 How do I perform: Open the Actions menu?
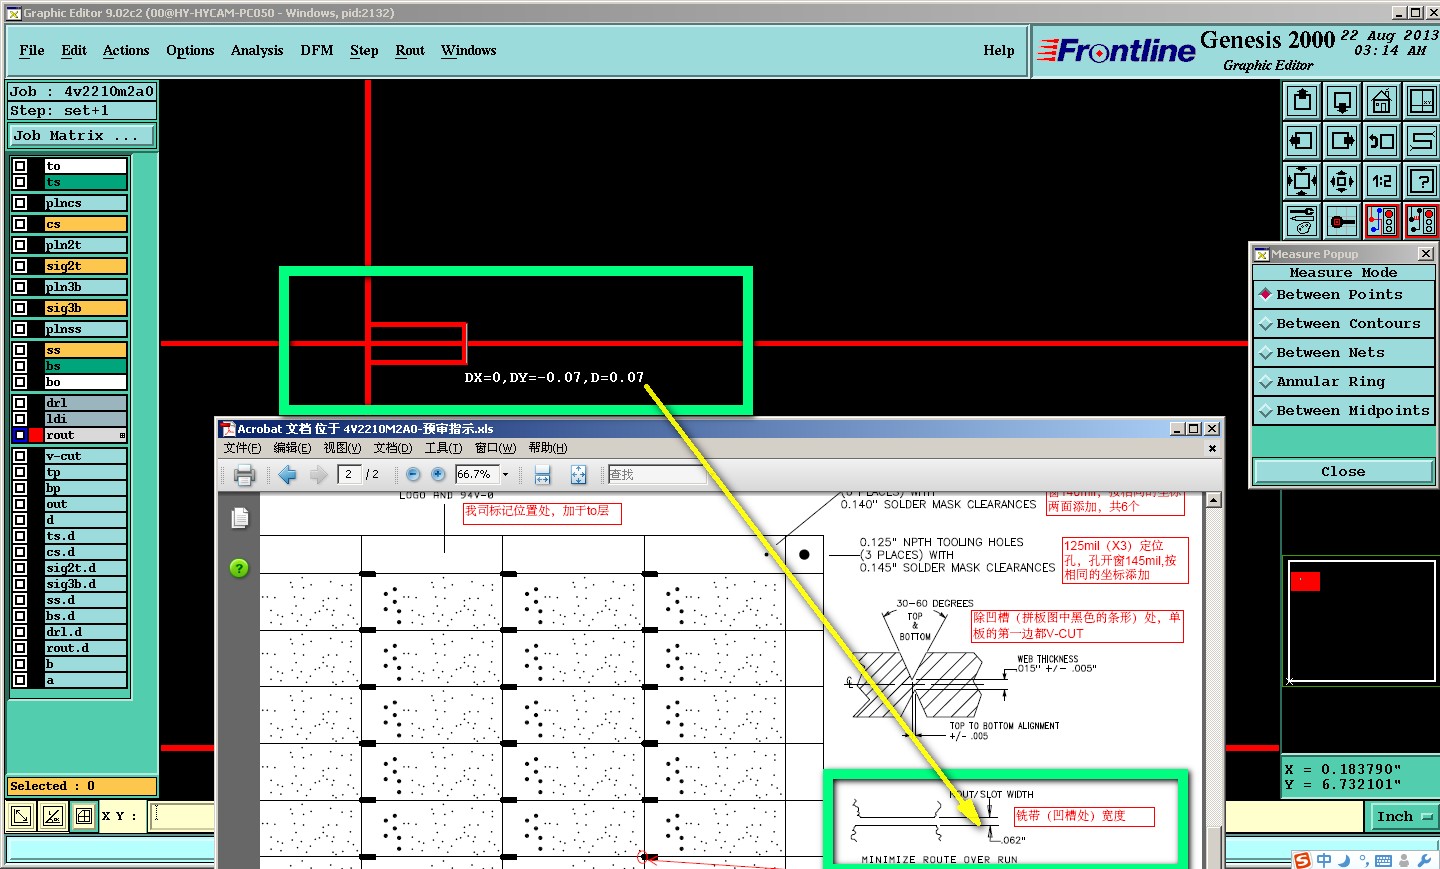[126, 51]
